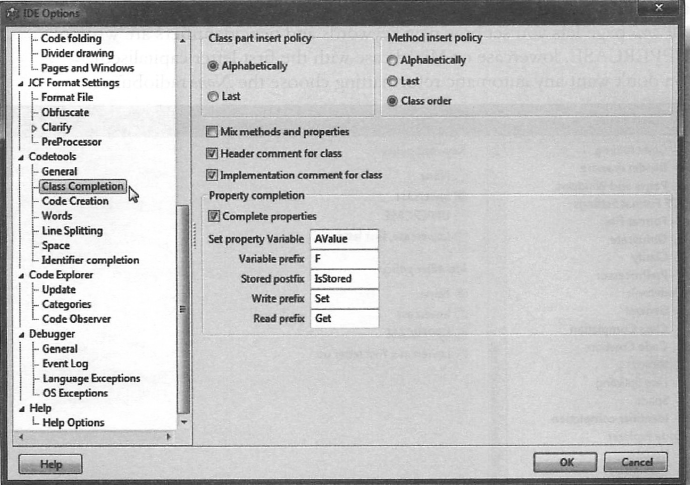Collapse the Code Explorer tree node
This screenshot has width=690, height=485.
[x=21, y=275]
